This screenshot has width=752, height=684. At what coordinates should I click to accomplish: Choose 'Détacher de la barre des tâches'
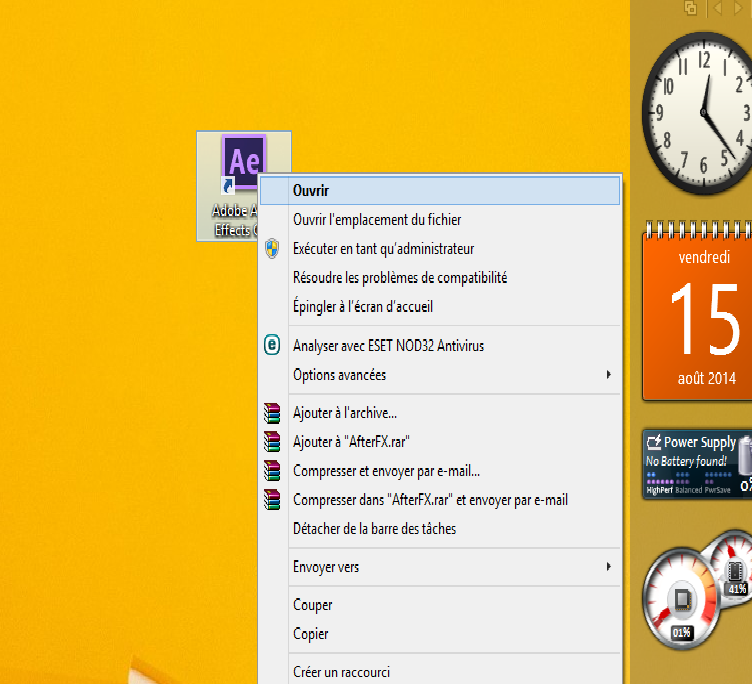(374, 528)
